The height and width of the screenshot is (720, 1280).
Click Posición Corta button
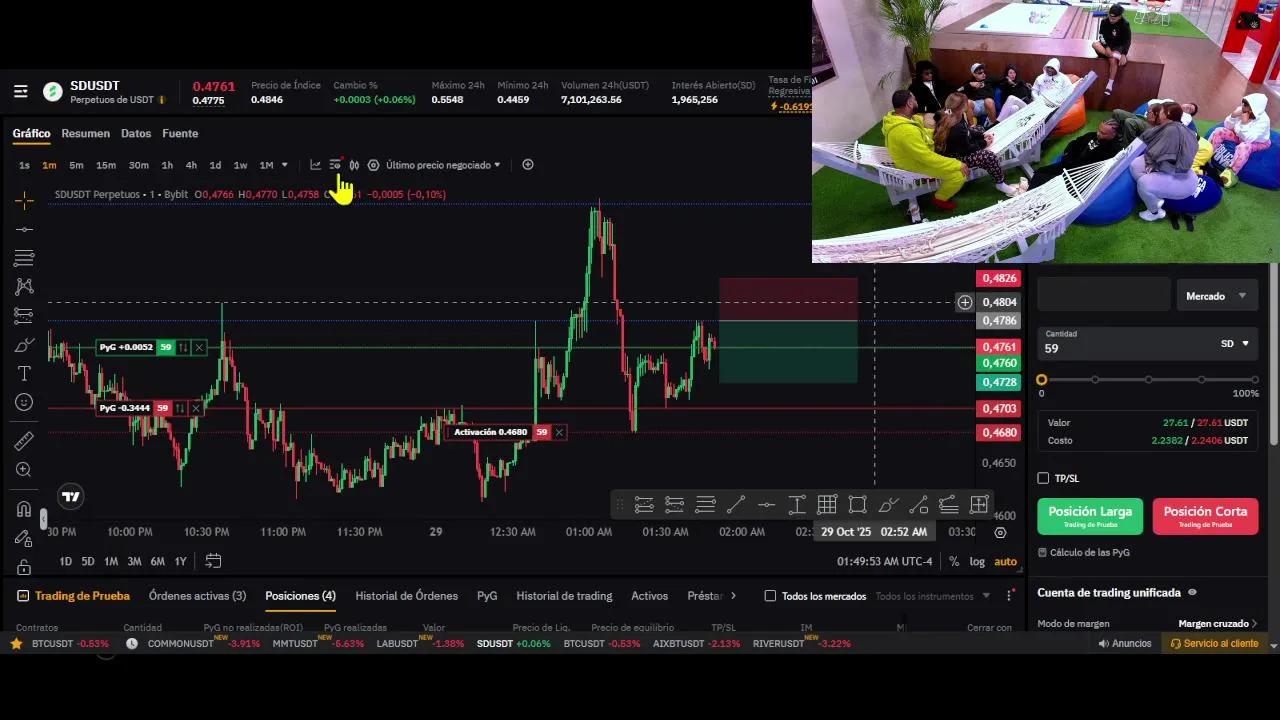tap(1205, 516)
